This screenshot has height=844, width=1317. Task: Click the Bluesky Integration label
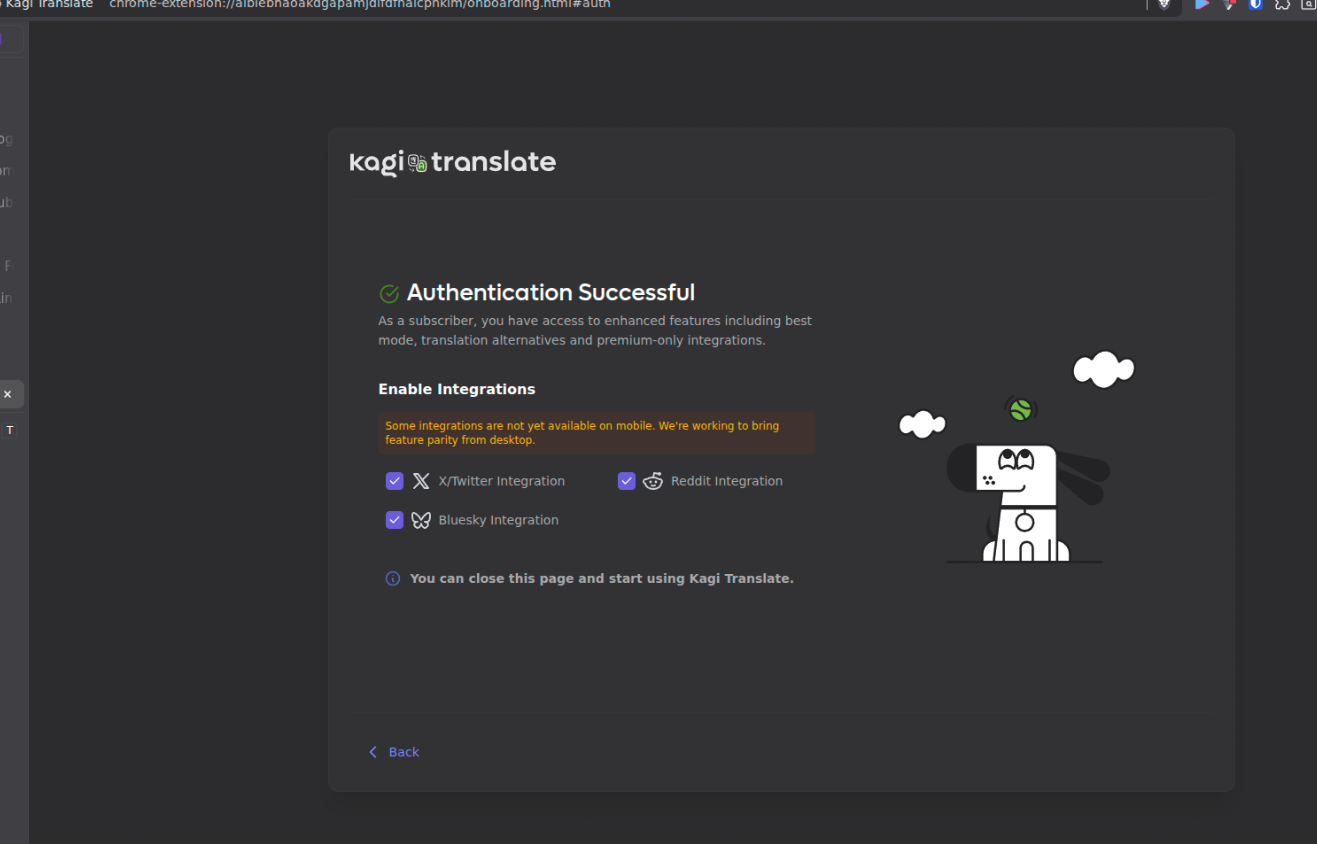click(x=498, y=520)
